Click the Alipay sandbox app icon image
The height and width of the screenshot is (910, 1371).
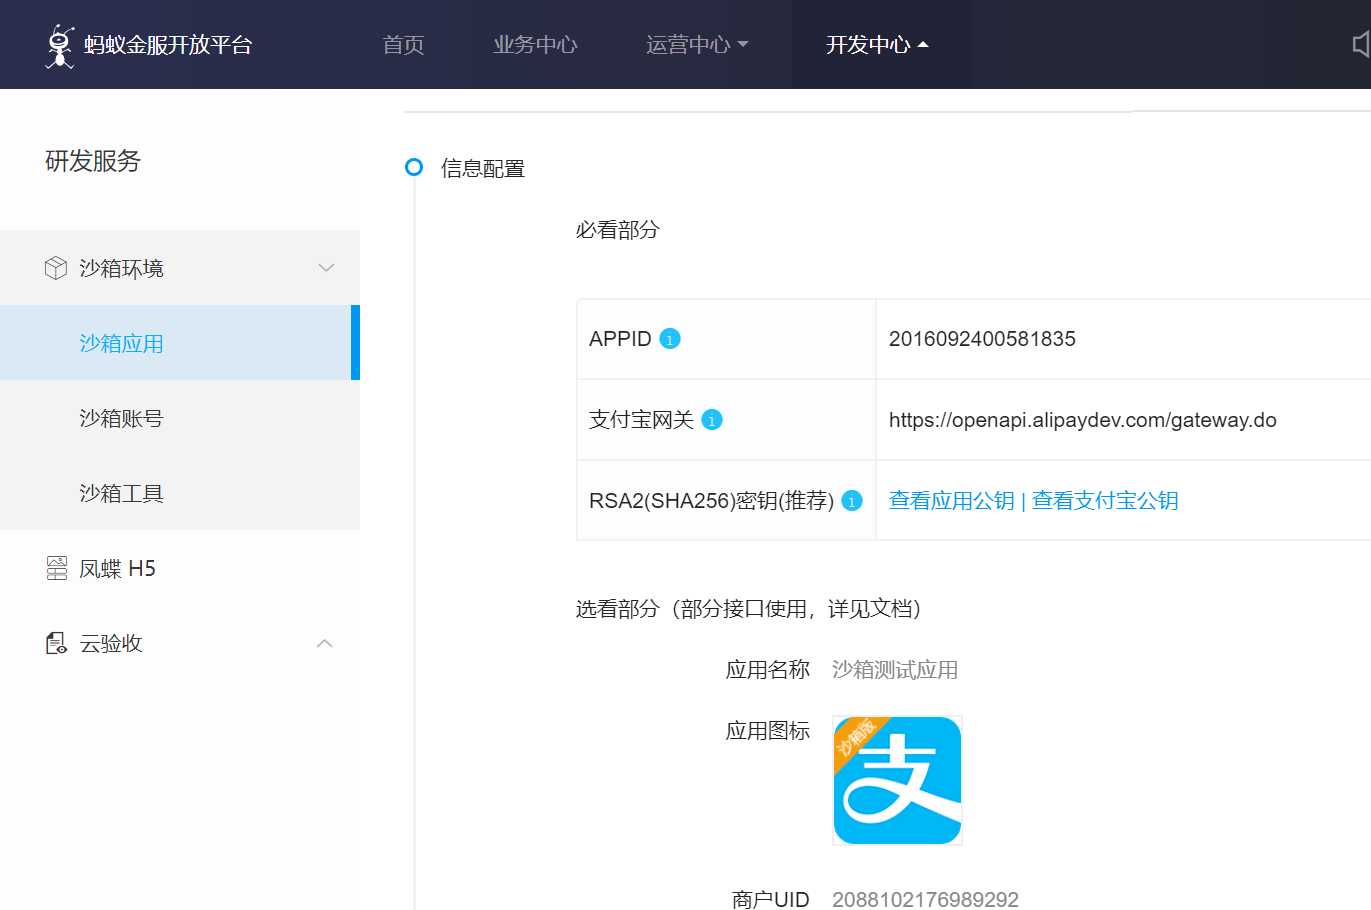898,781
